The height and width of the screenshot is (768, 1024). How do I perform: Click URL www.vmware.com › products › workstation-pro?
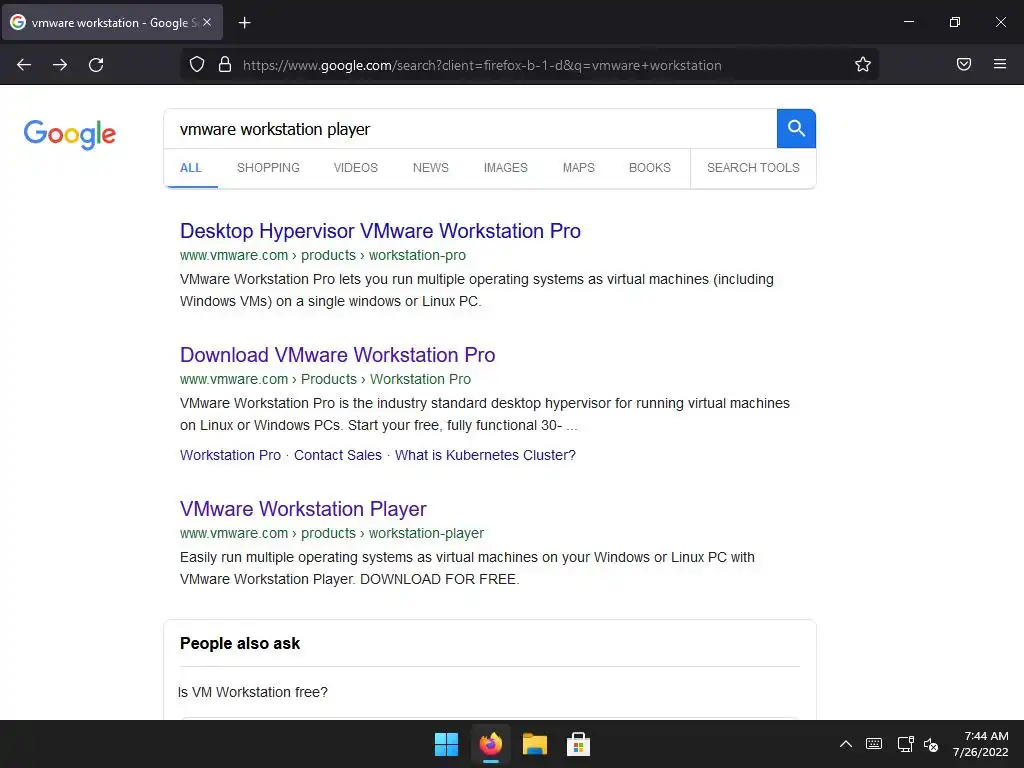click(323, 255)
